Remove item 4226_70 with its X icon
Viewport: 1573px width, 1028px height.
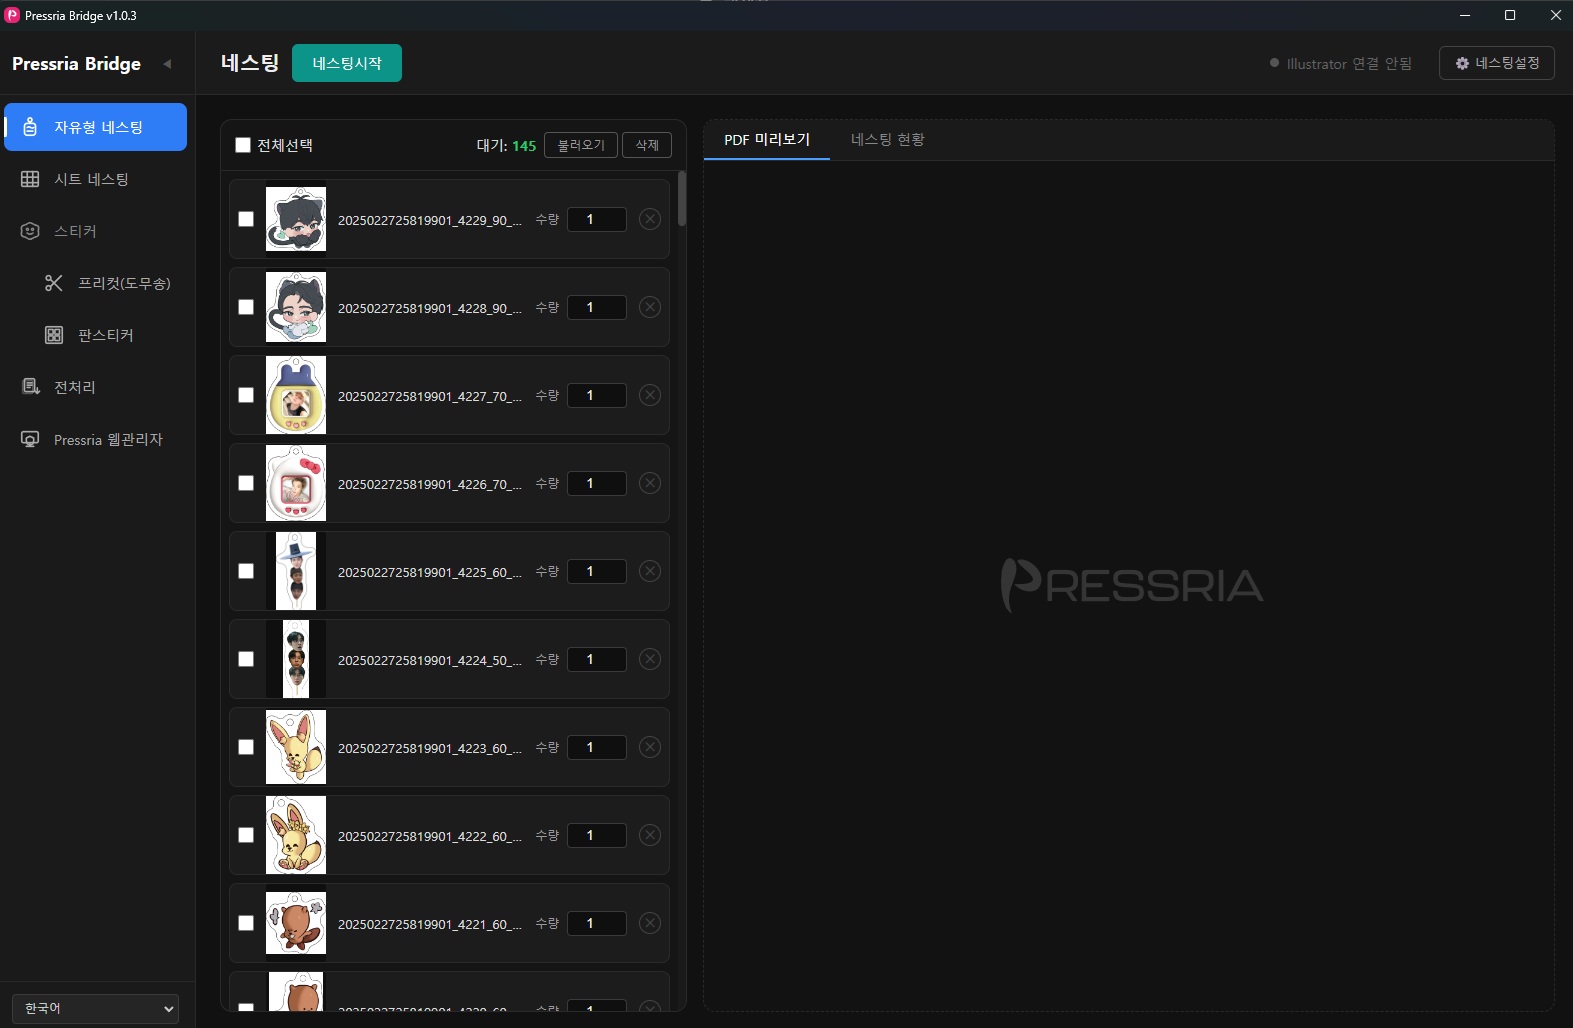click(650, 483)
